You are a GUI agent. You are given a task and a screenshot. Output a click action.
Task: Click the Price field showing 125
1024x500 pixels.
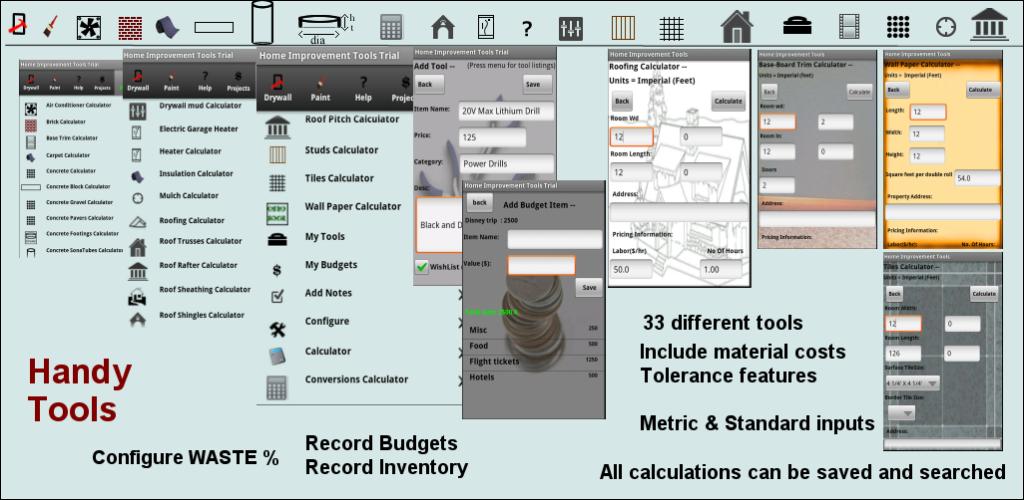pyautogui.click(x=492, y=138)
